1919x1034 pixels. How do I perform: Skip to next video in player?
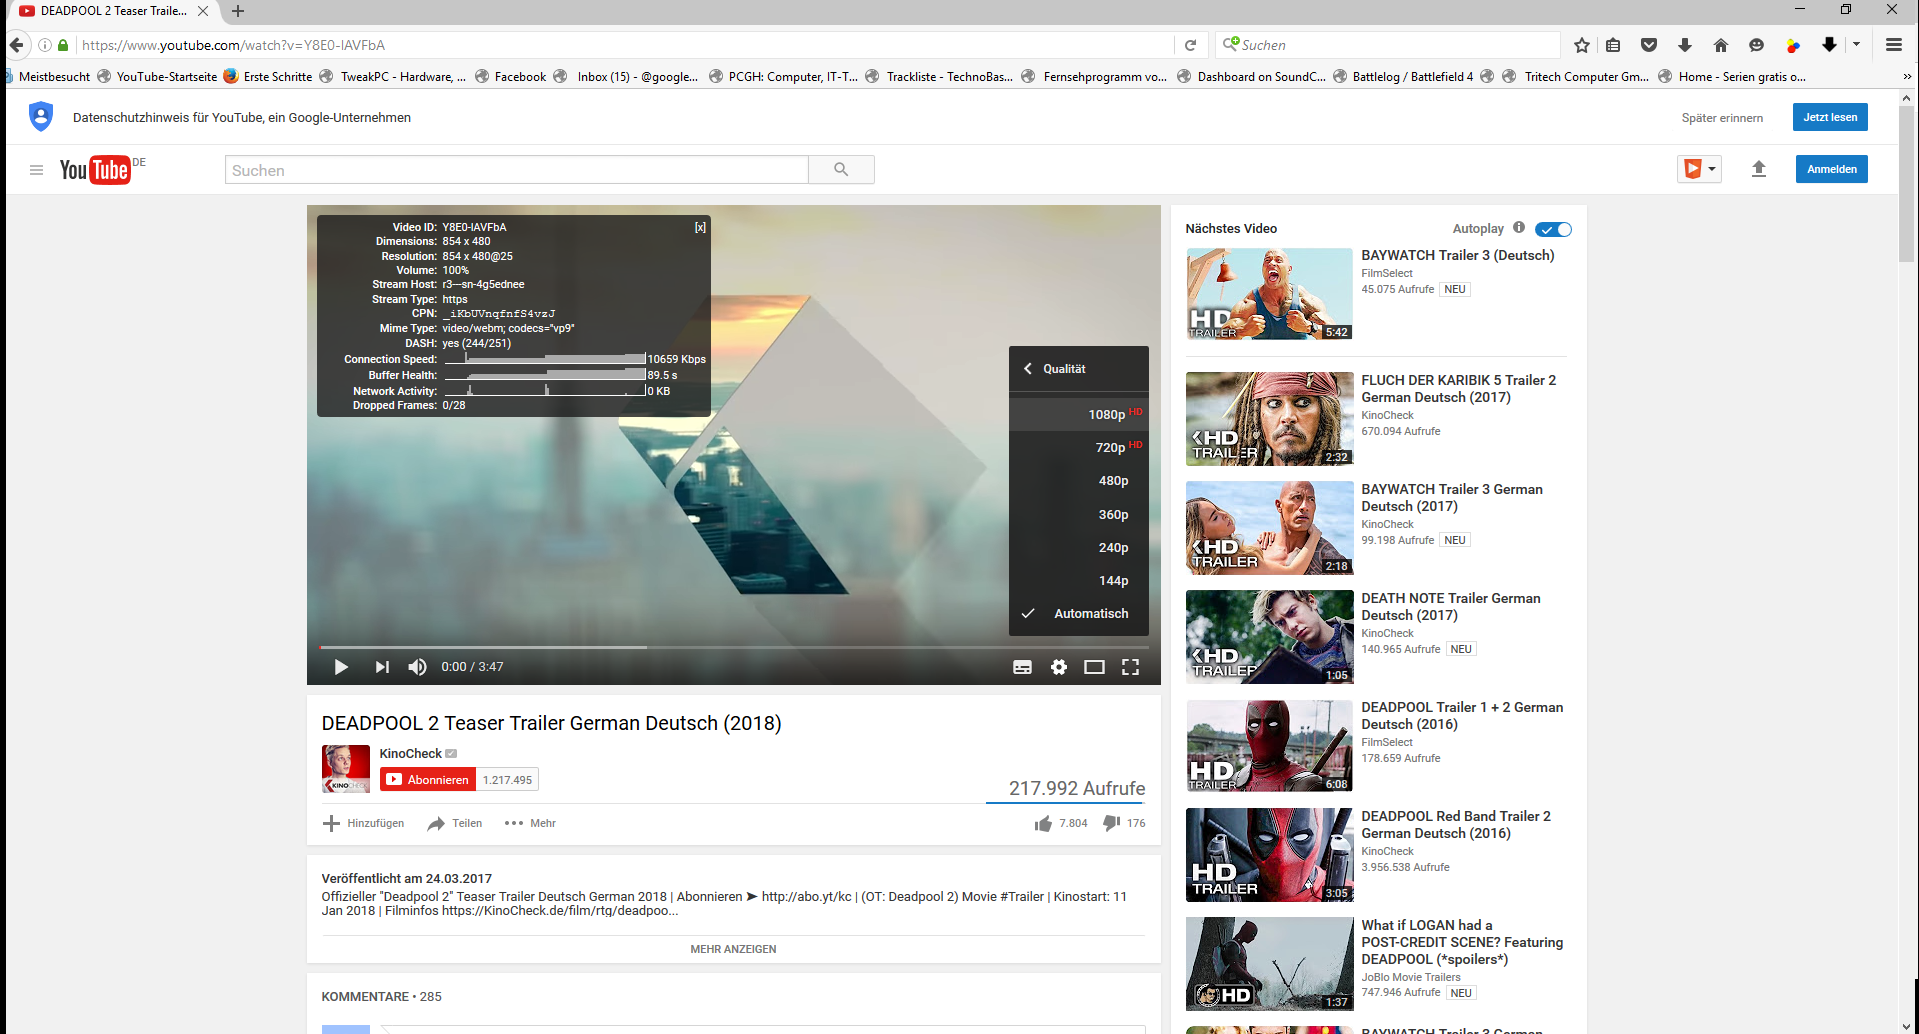point(382,667)
